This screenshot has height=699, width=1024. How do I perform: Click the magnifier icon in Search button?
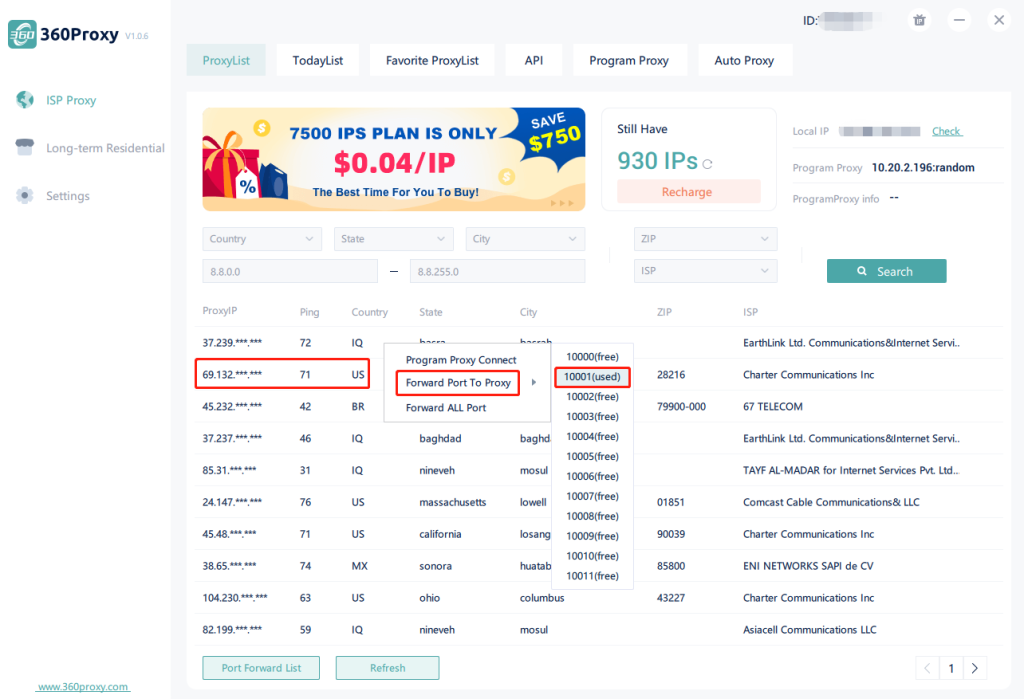point(862,271)
